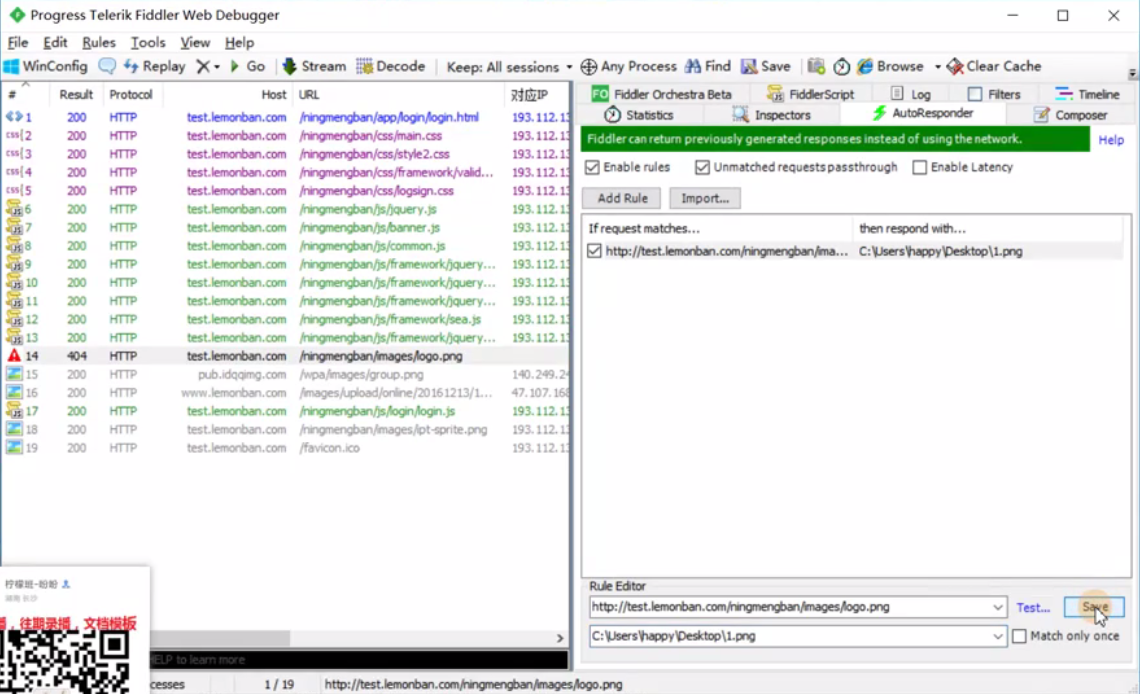Click the JS icon of session 17 login.js
The height and width of the screenshot is (694, 1140).
pos(14,411)
